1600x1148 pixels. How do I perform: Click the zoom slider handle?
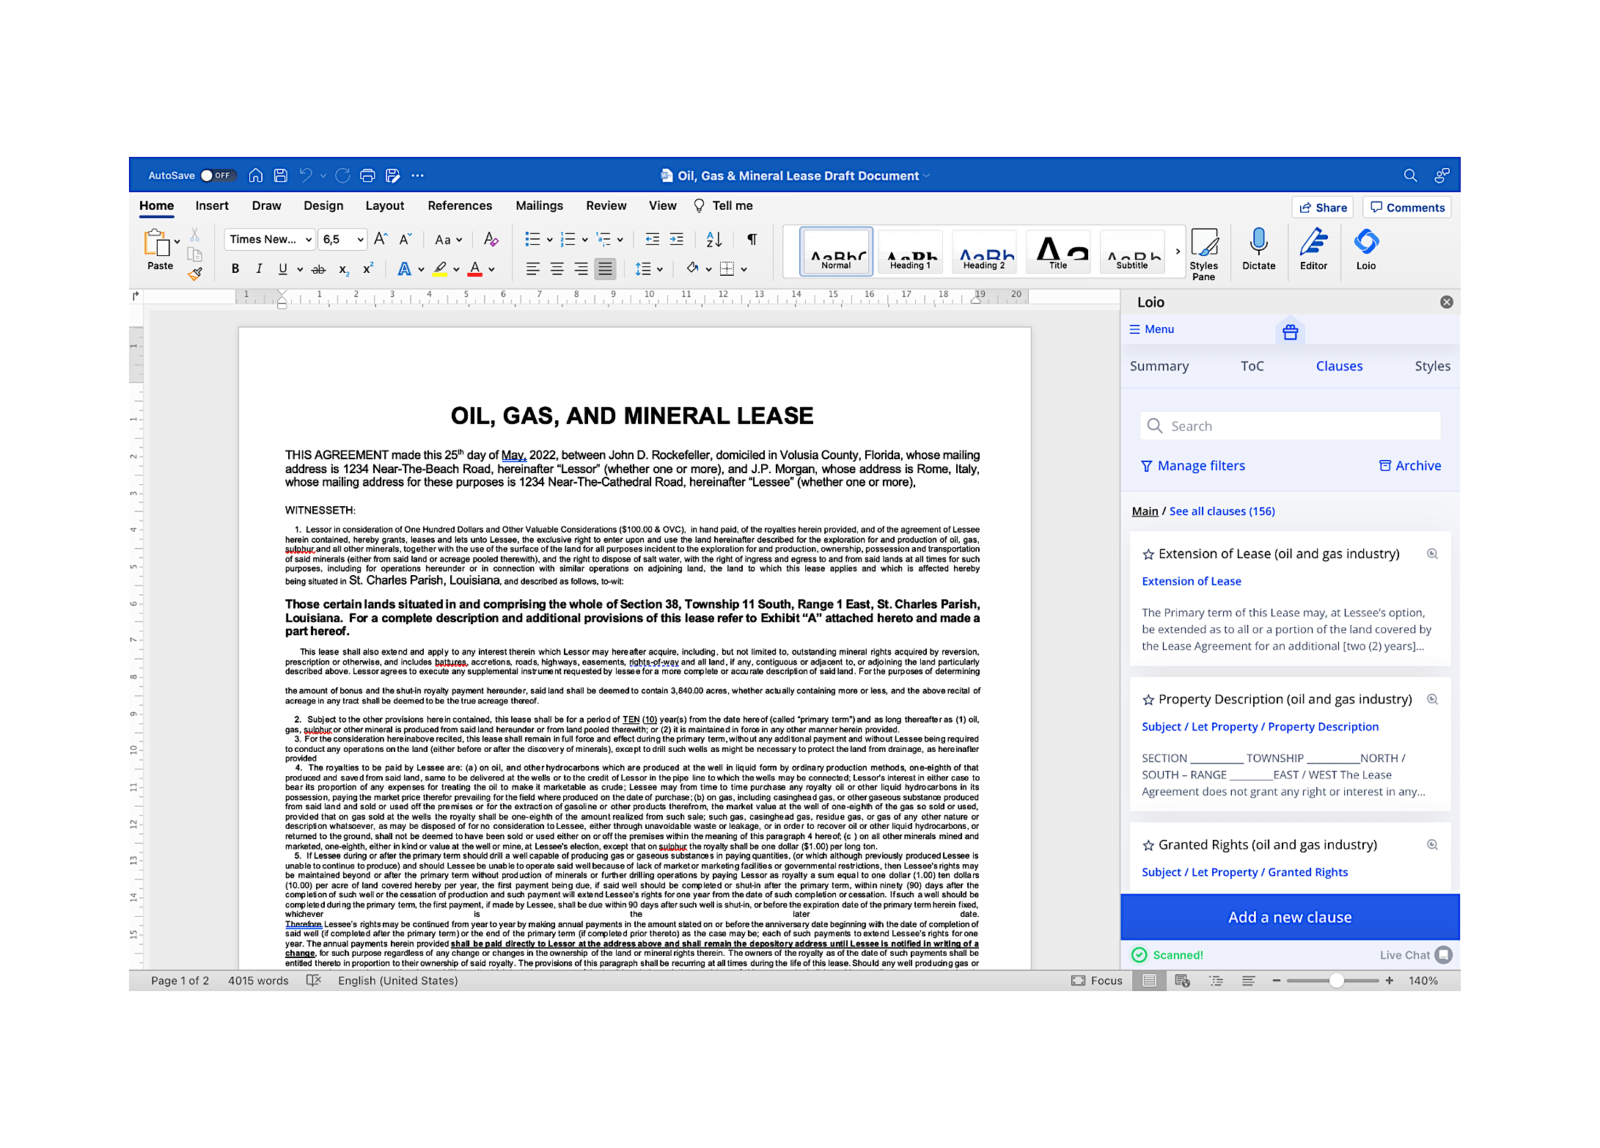(x=1336, y=981)
